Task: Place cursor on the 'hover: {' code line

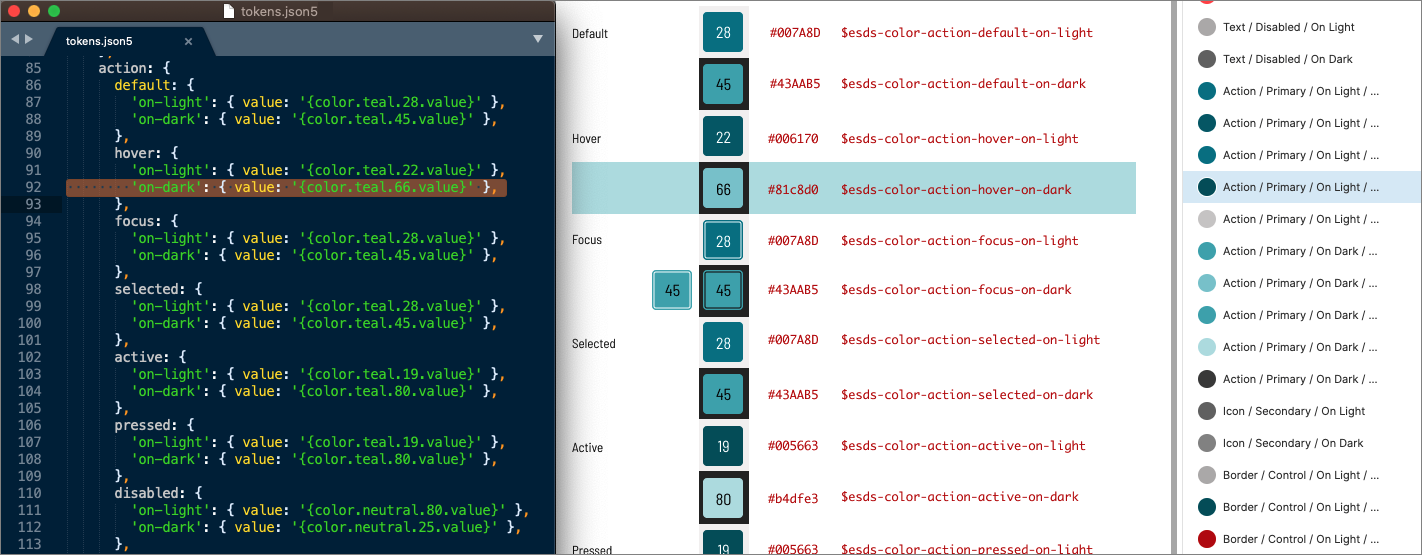Action: (x=147, y=153)
